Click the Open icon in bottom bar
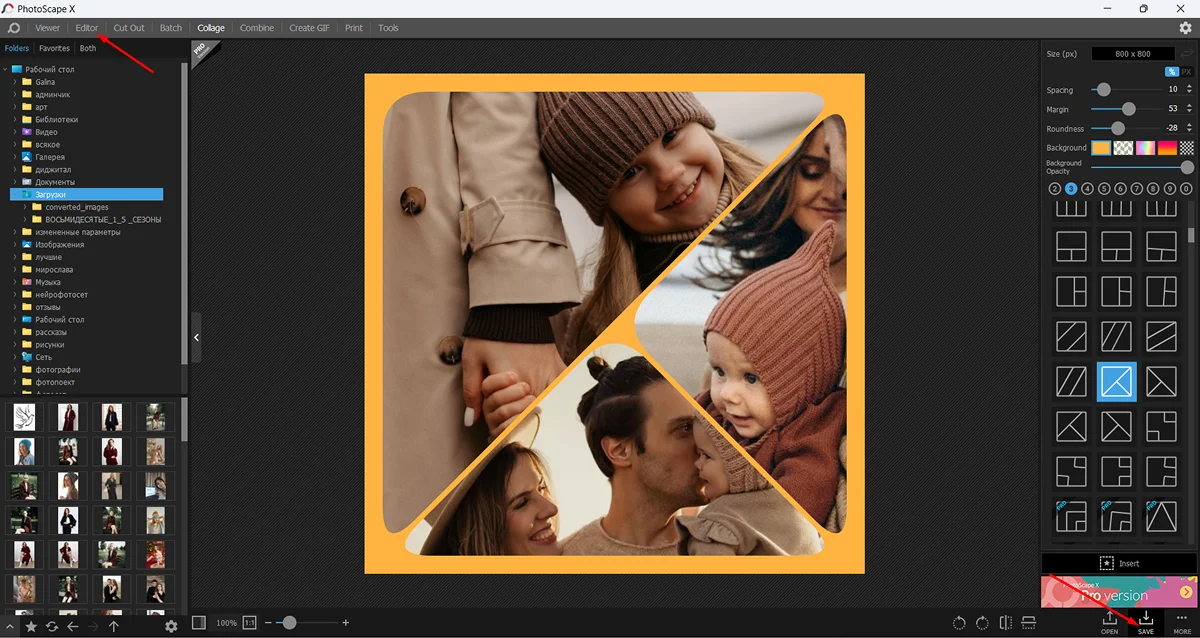Viewport: 1200px width, 638px height. point(1109,621)
